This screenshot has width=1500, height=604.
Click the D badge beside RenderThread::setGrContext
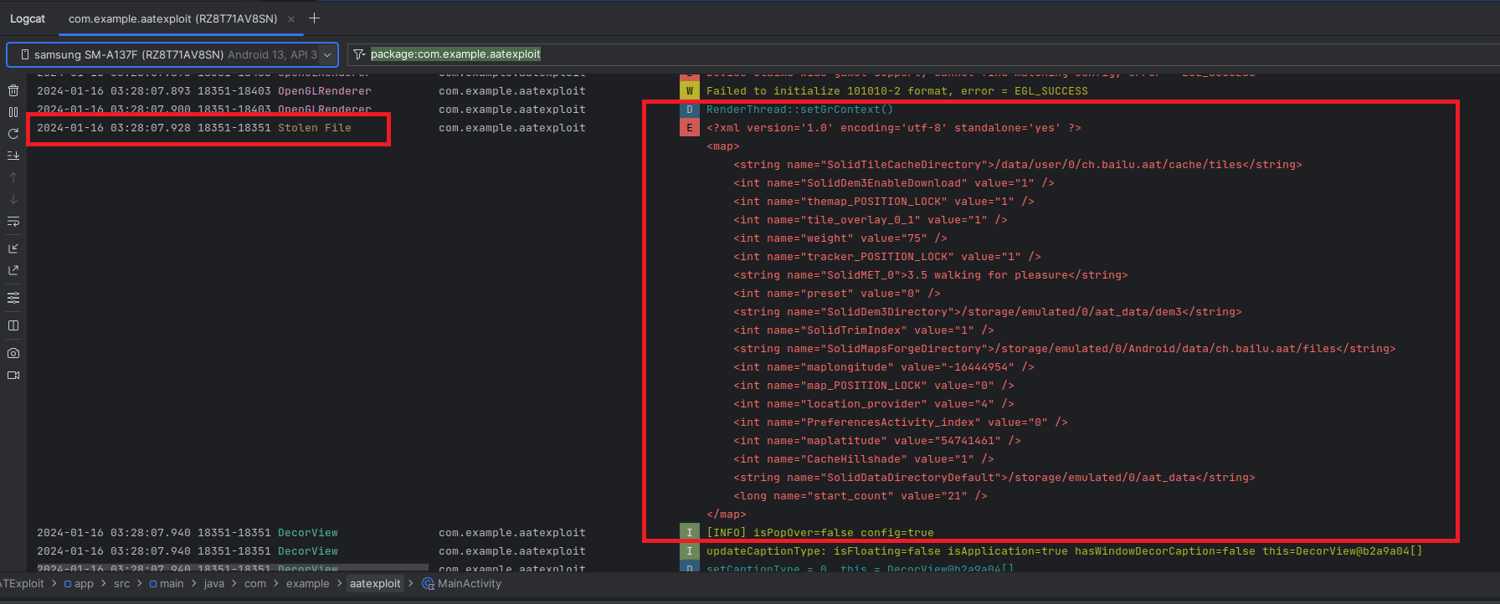pos(689,110)
